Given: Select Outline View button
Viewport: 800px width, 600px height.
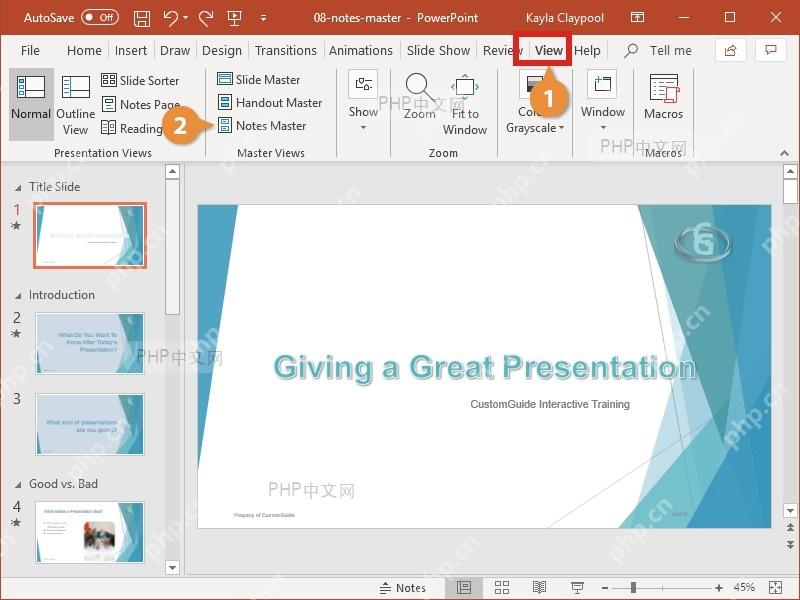Looking at the screenshot, I should pos(76,105).
